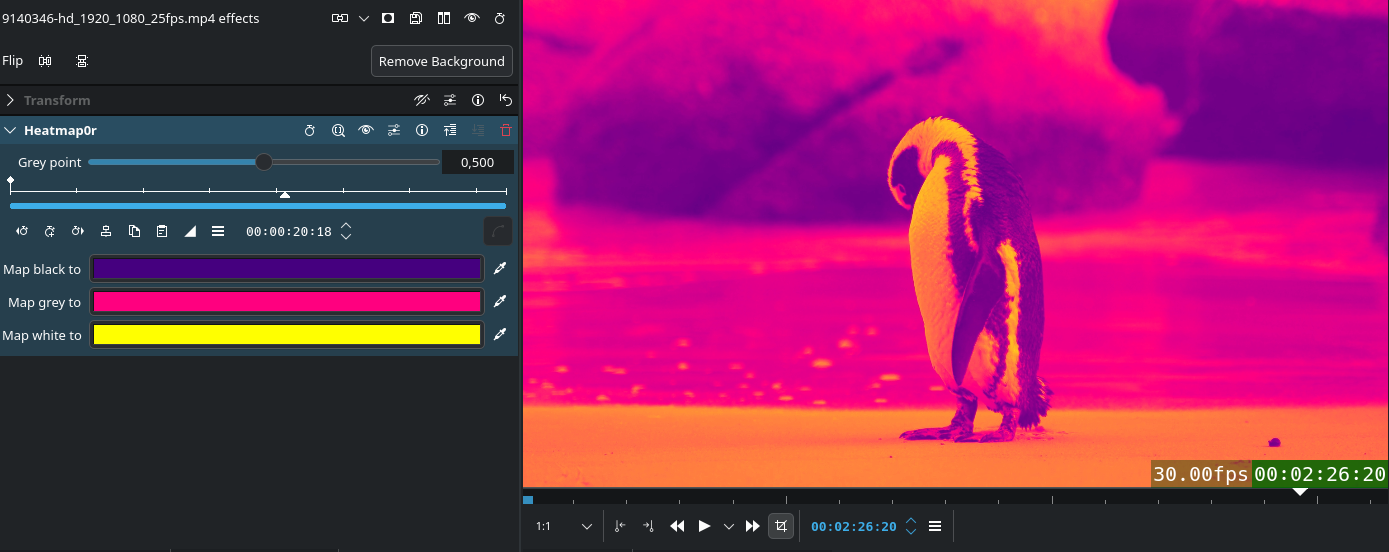
Task: Toggle the Transform effect's crossed-out eye
Action: [422, 100]
